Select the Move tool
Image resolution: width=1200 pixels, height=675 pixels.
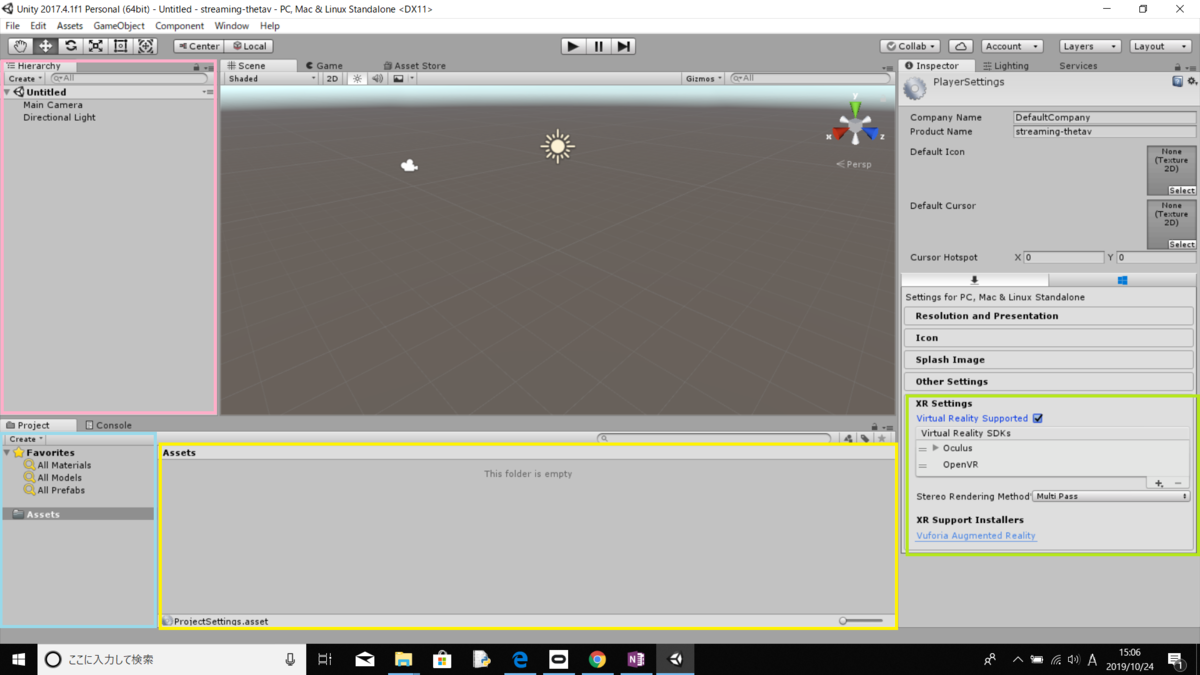46,46
